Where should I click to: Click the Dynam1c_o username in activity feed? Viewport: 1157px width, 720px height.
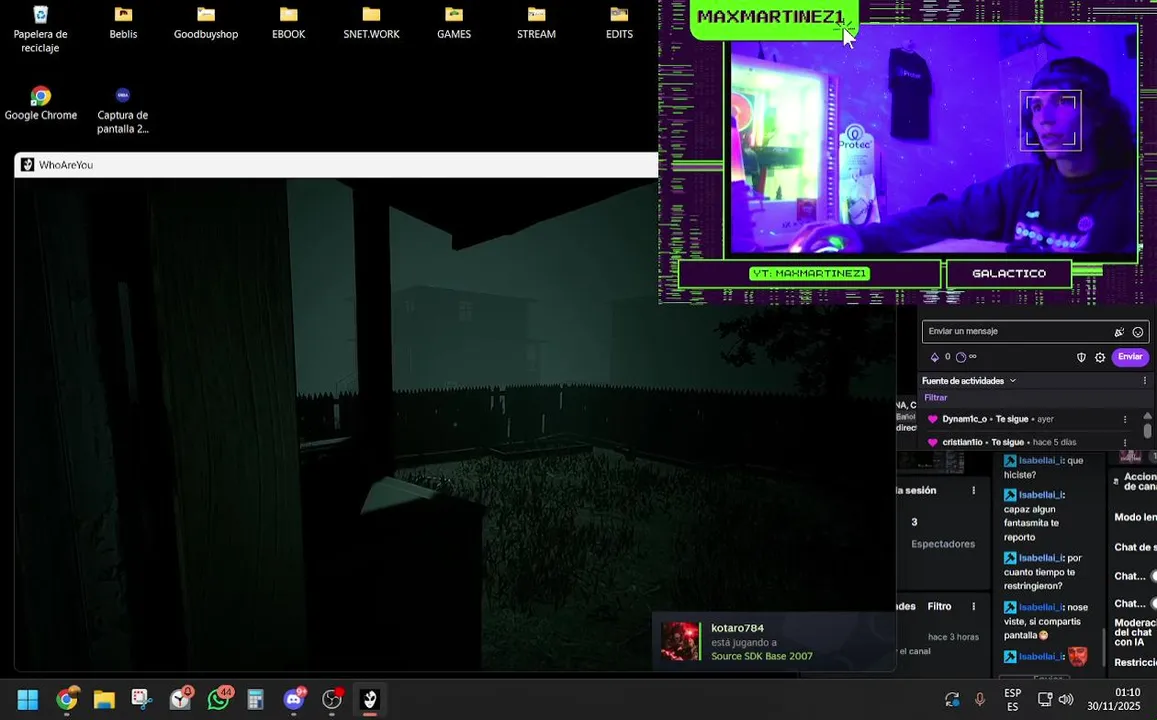[x=964, y=419]
